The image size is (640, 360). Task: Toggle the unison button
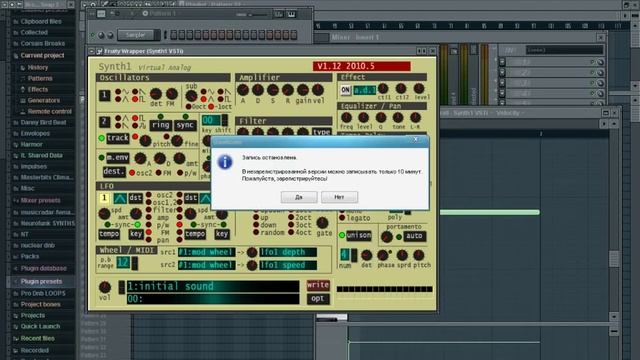click(x=359, y=236)
